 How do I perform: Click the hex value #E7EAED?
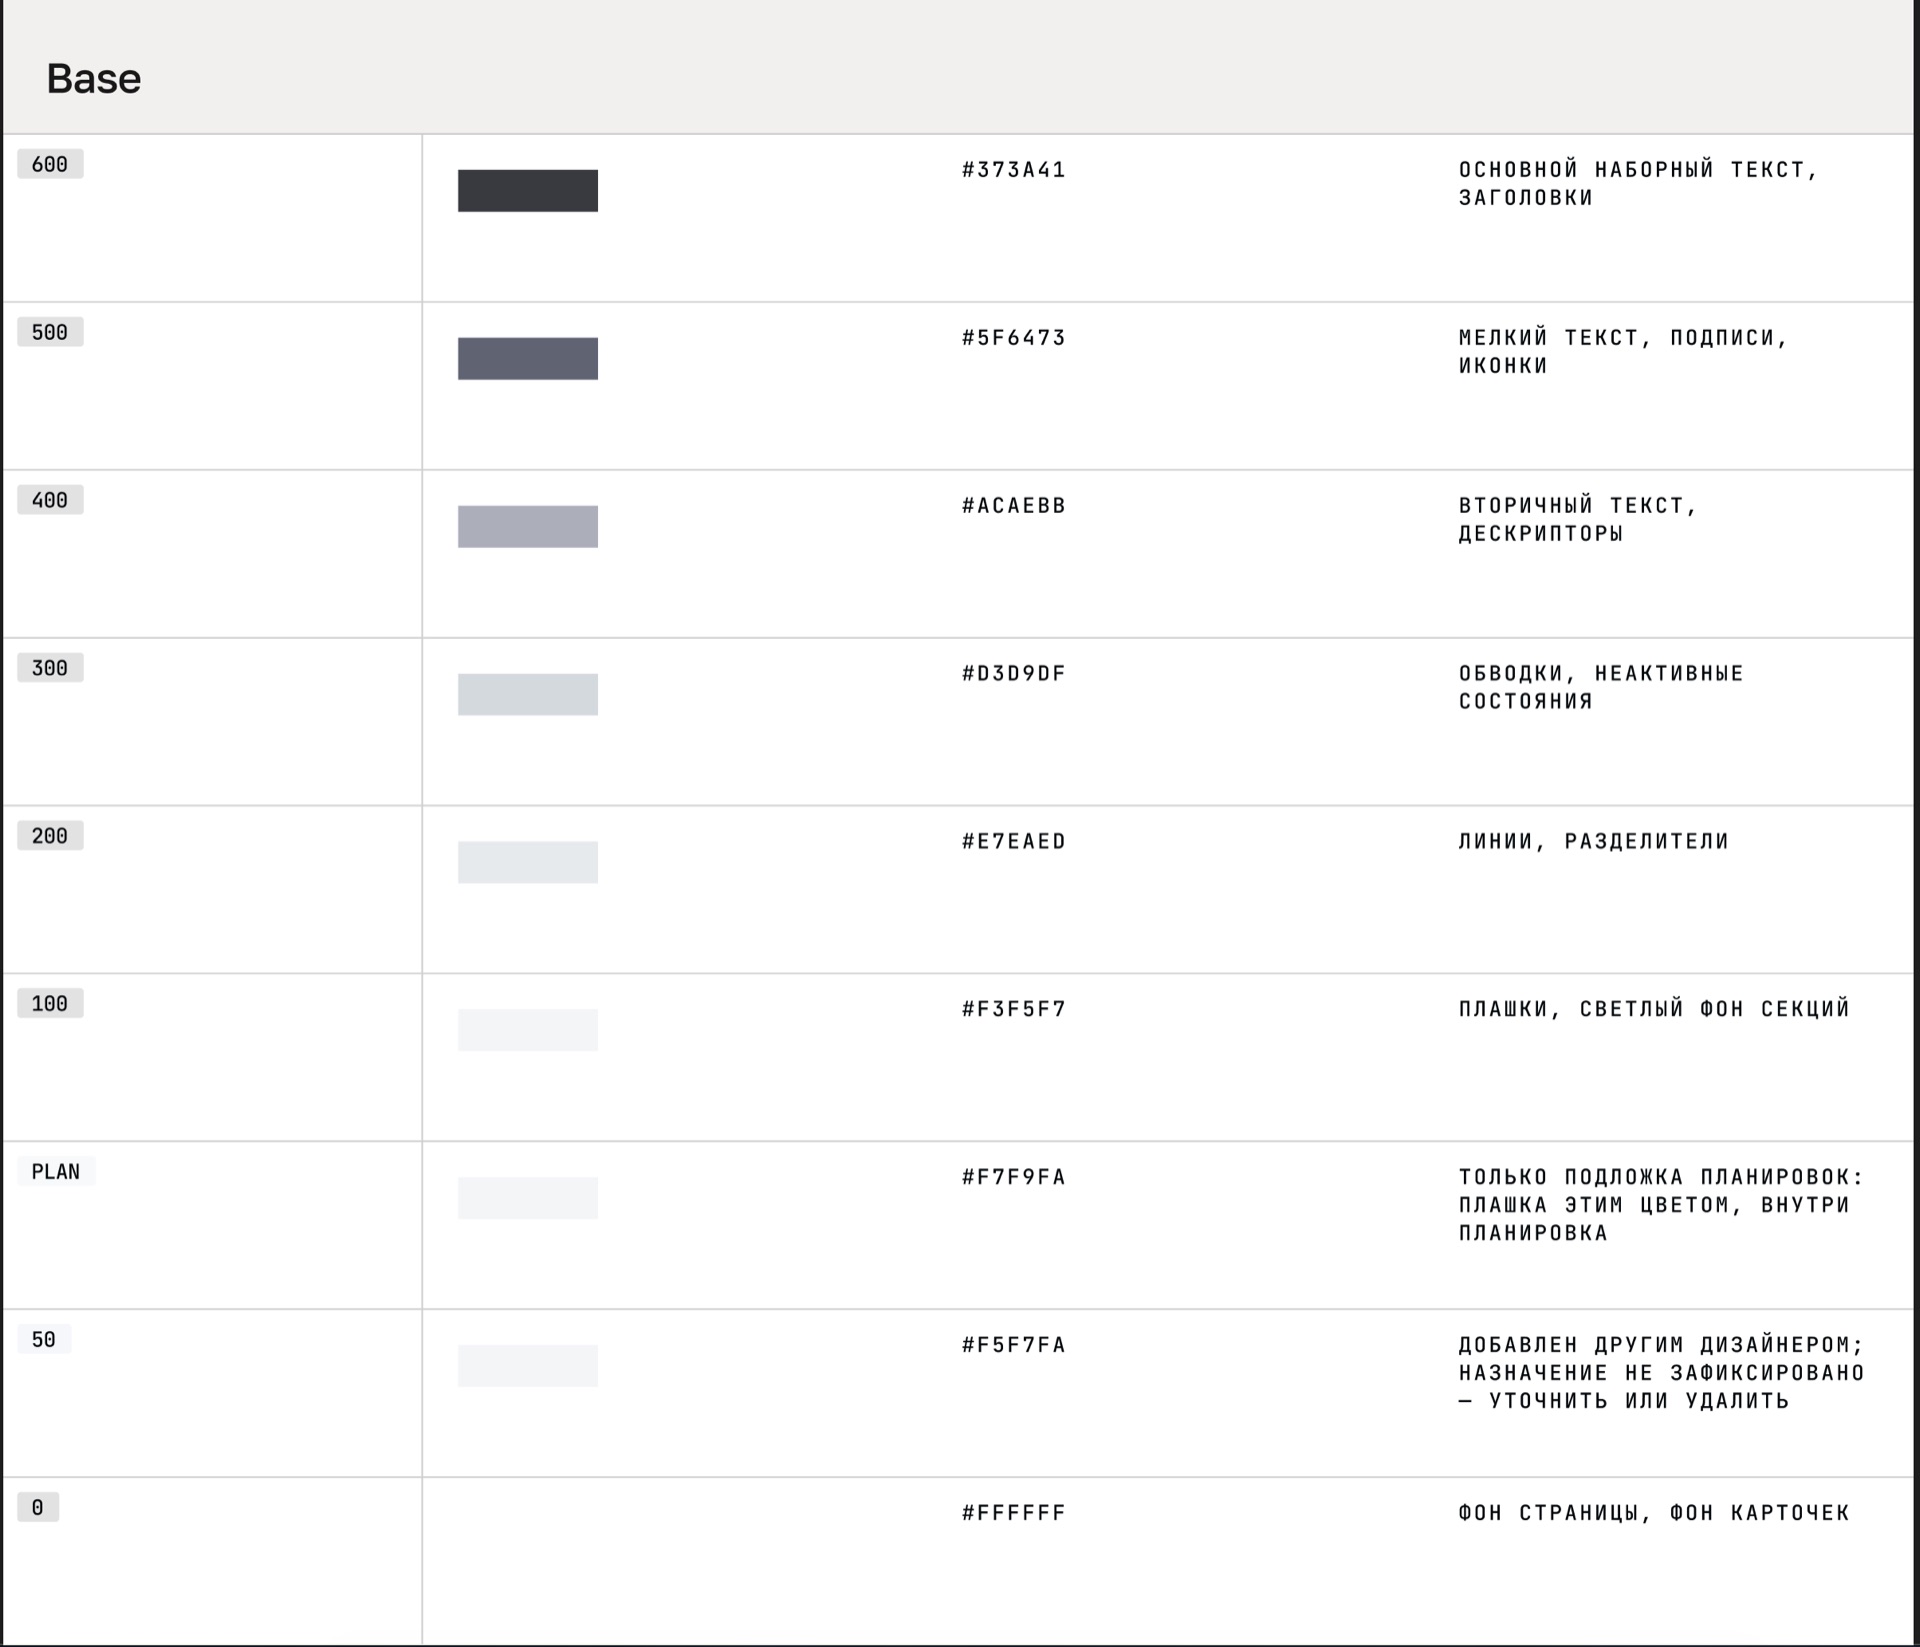tap(1014, 842)
